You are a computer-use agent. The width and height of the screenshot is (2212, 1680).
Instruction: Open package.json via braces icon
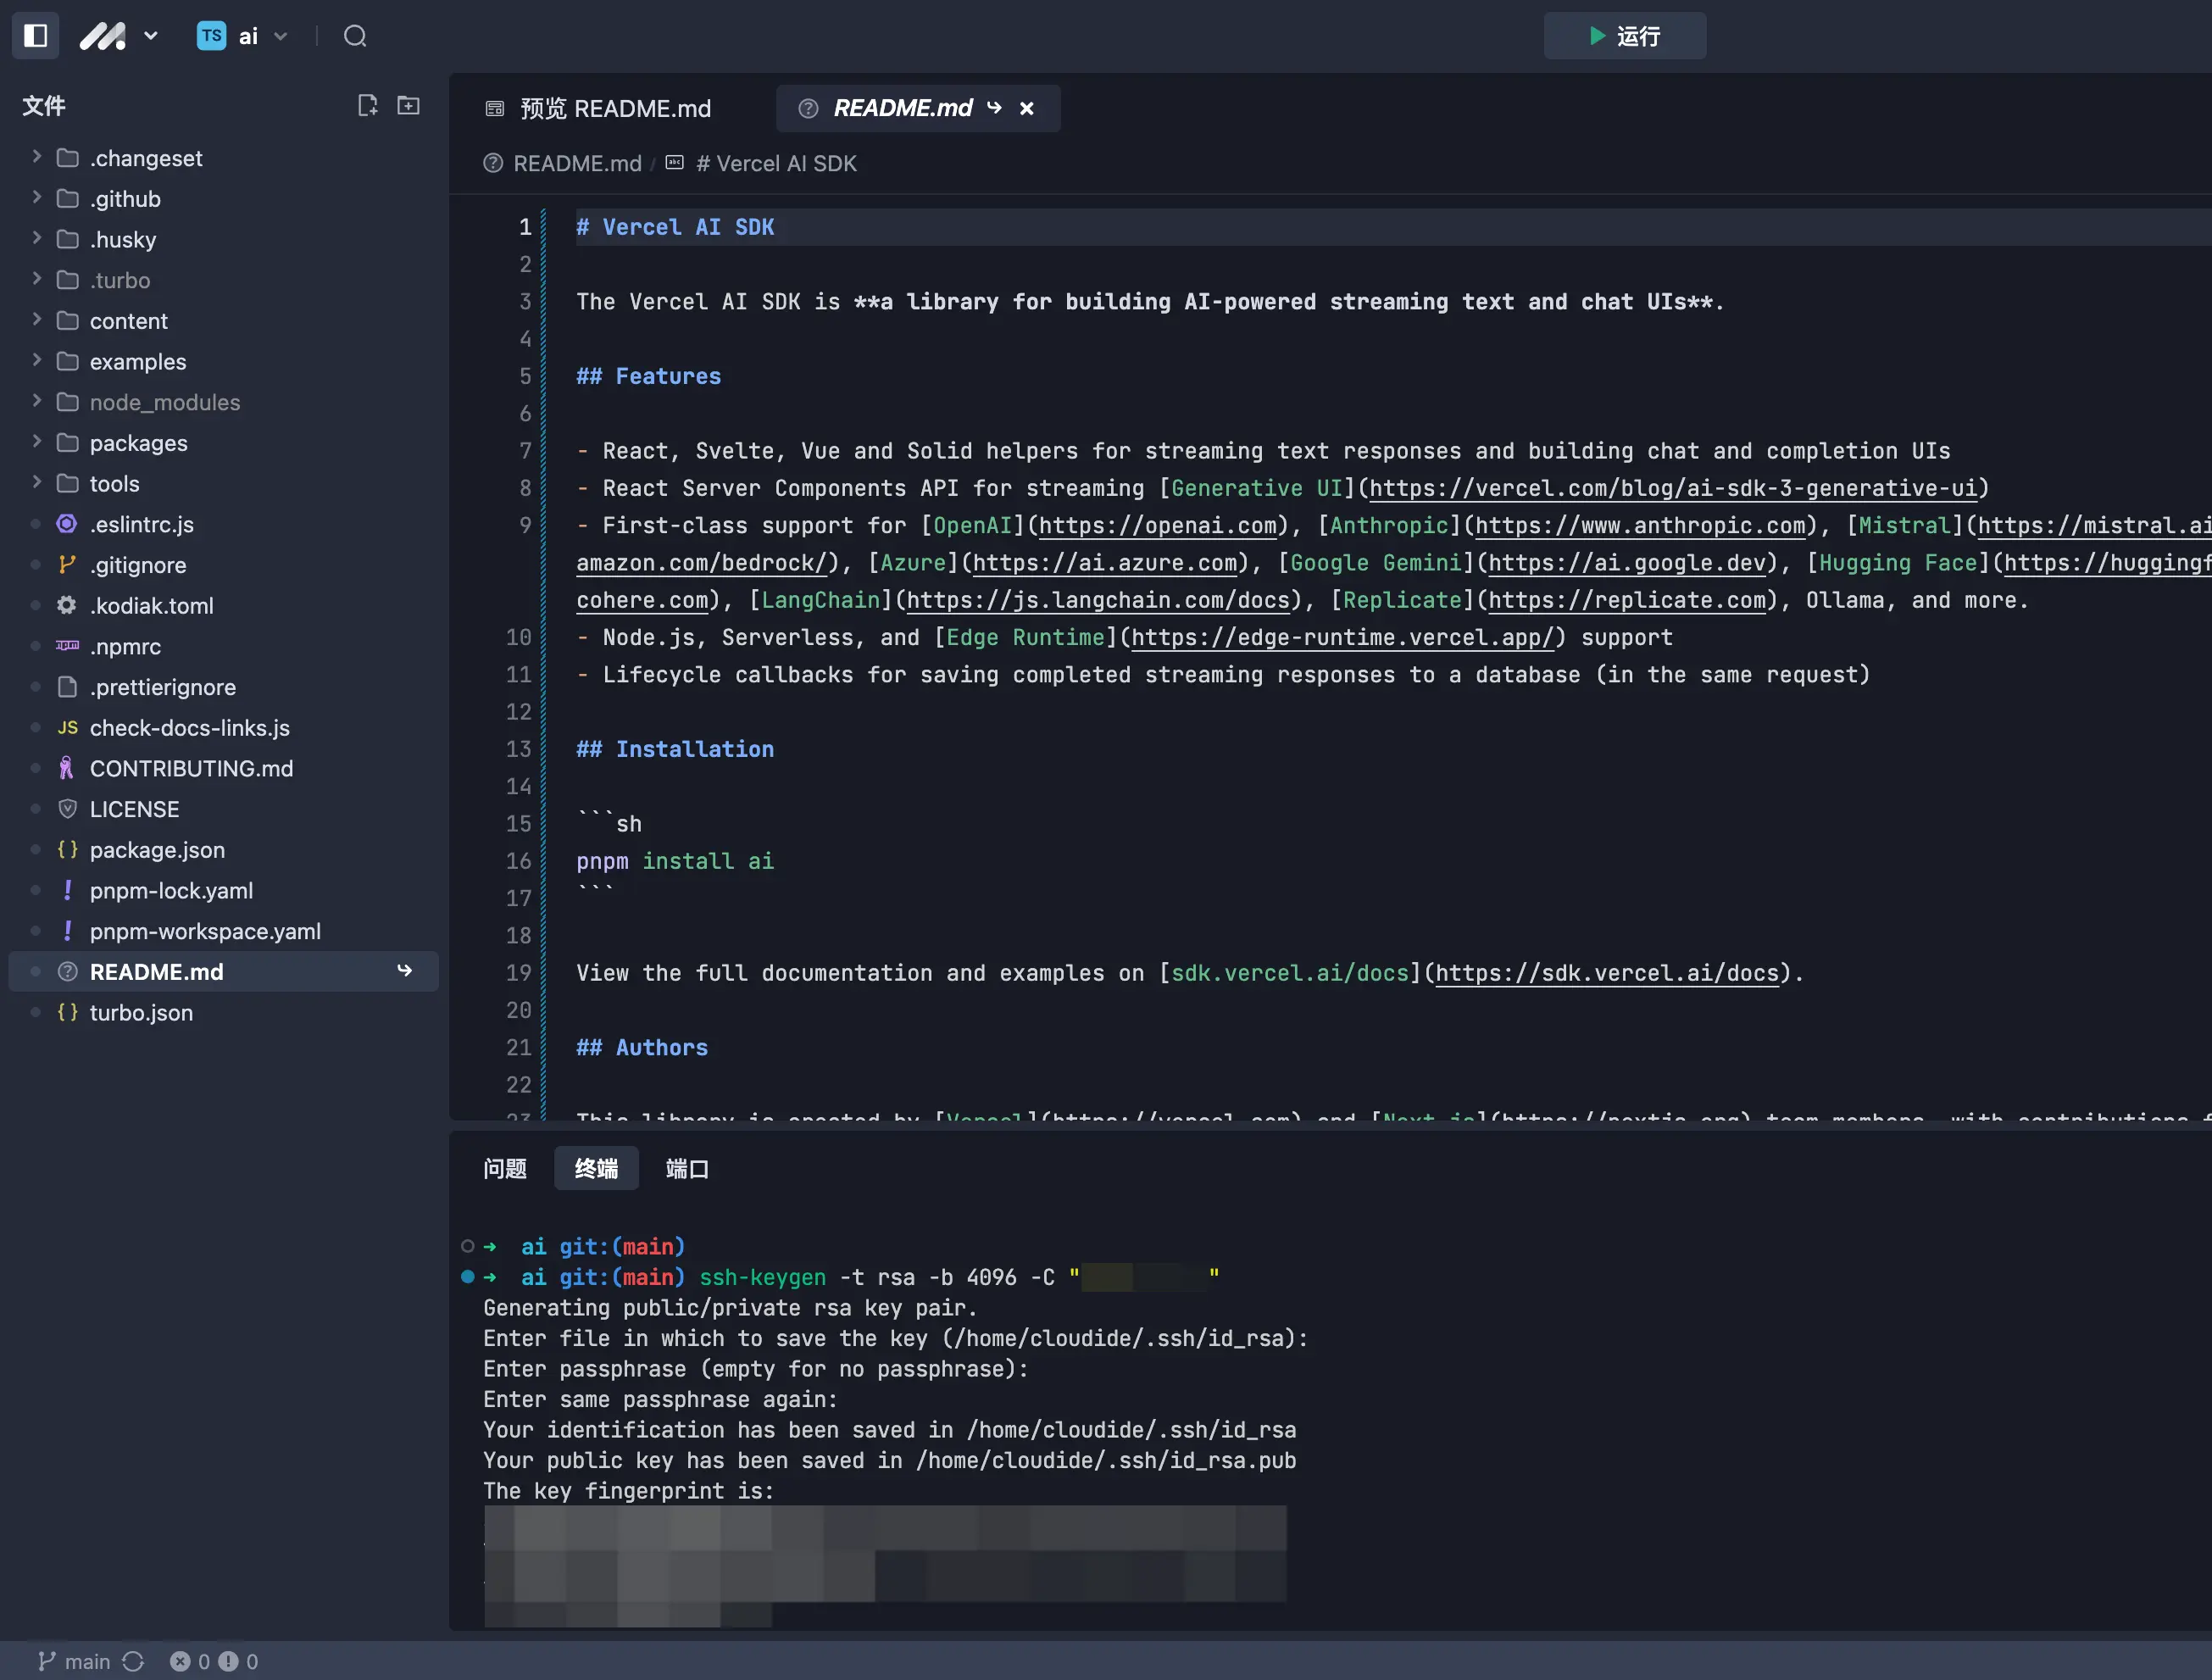[67, 850]
